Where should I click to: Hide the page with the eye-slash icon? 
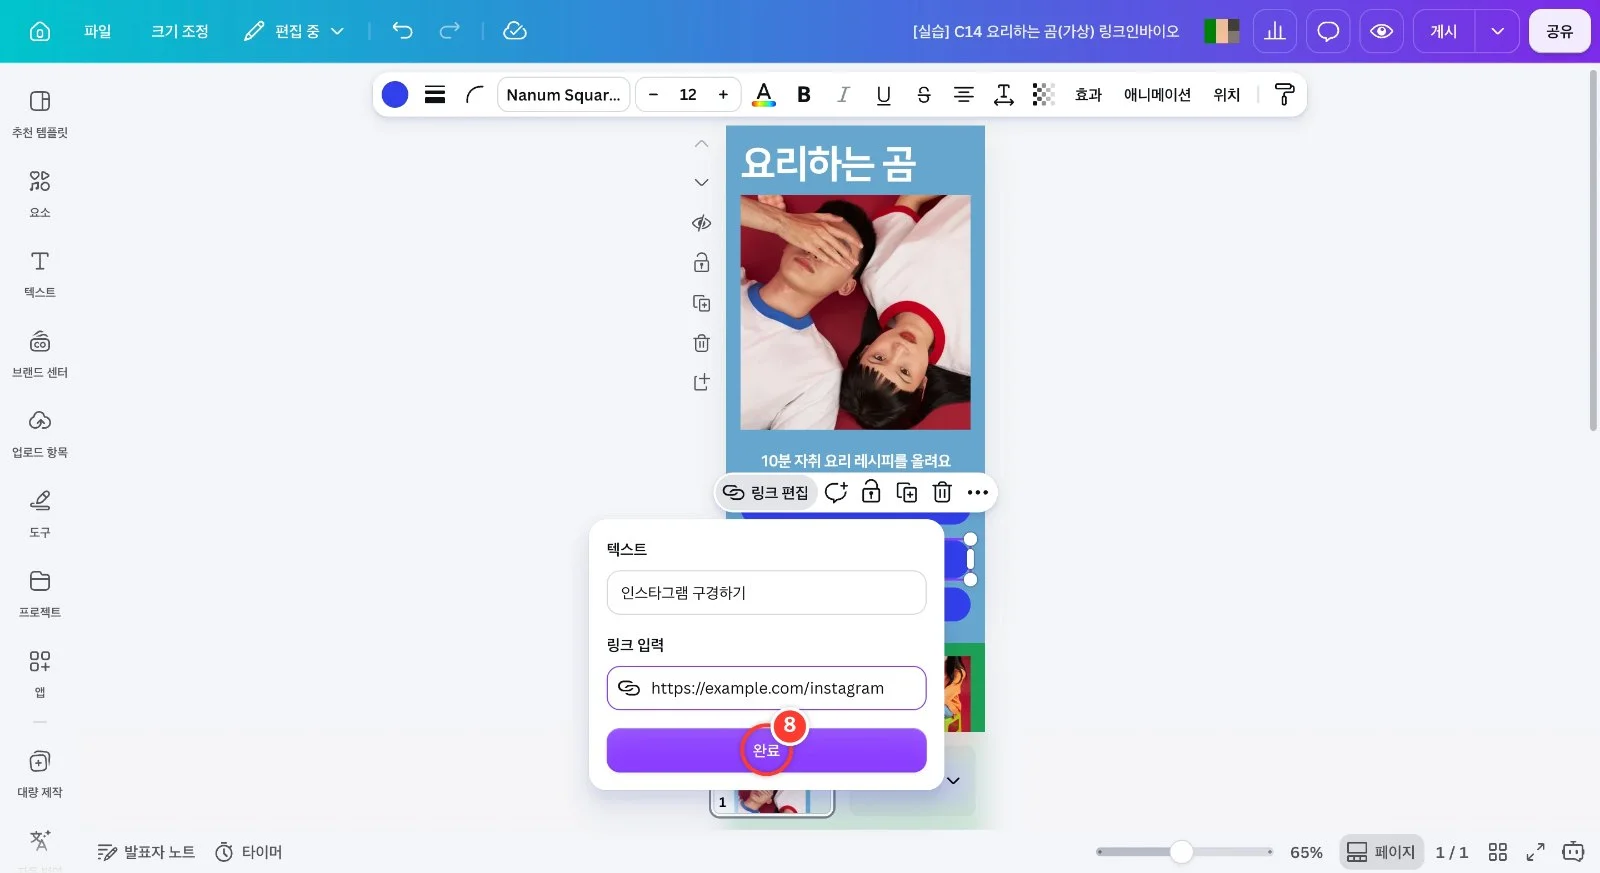pos(702,223)
